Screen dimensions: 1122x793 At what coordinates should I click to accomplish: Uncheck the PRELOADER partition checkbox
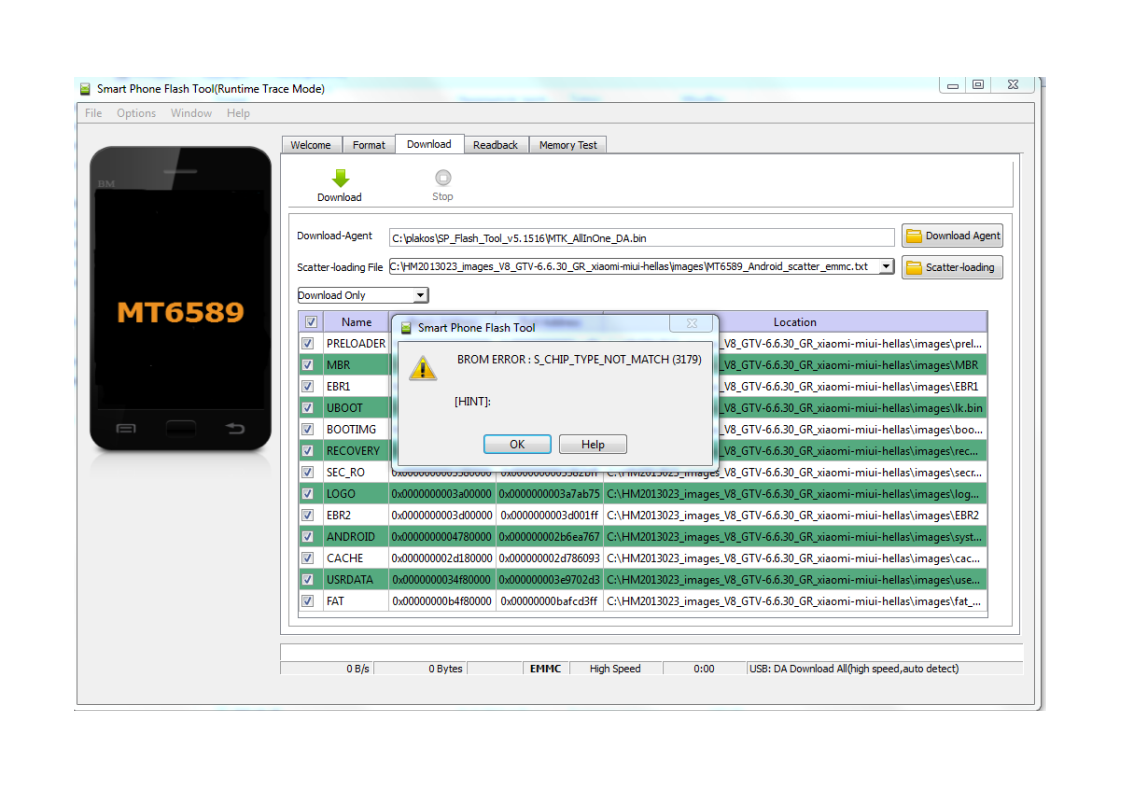coord(308,343)
